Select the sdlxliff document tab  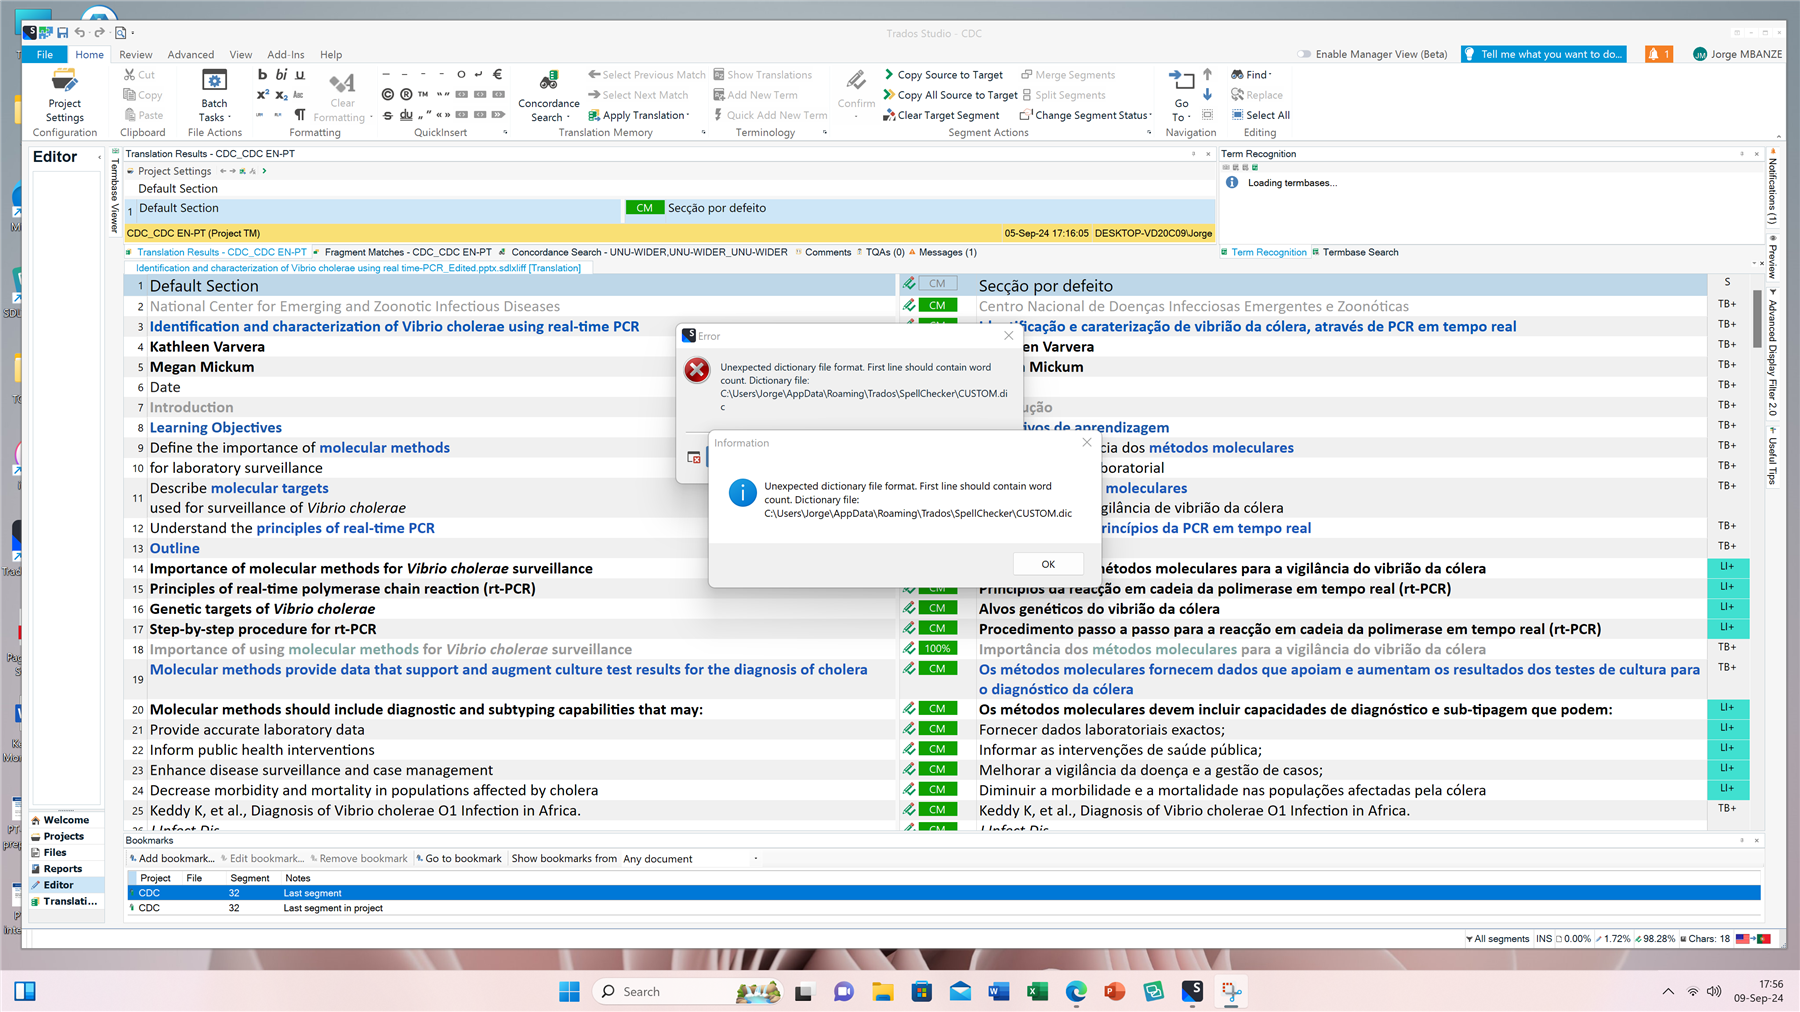pyautogui.click(x=358, y=268)
